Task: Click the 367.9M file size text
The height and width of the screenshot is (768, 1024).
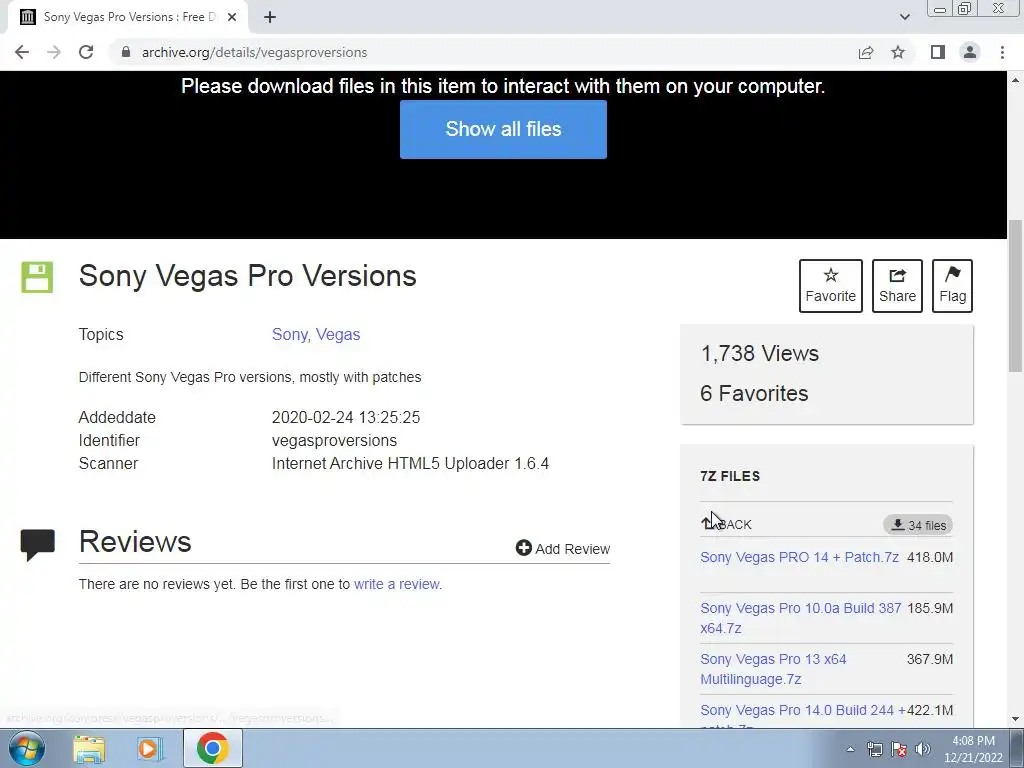Action: click(x=930, y=659)
